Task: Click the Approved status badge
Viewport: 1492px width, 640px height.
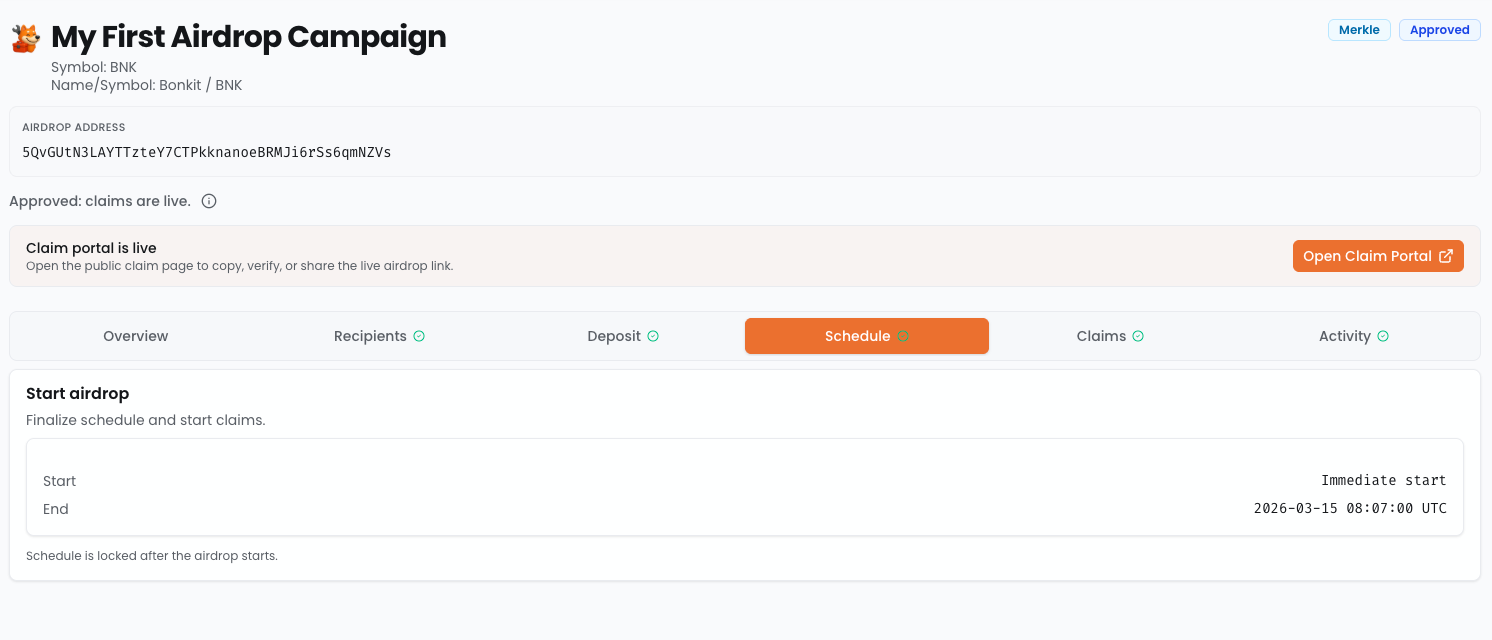Action: pyautogui.click(x=1439, y=30)
